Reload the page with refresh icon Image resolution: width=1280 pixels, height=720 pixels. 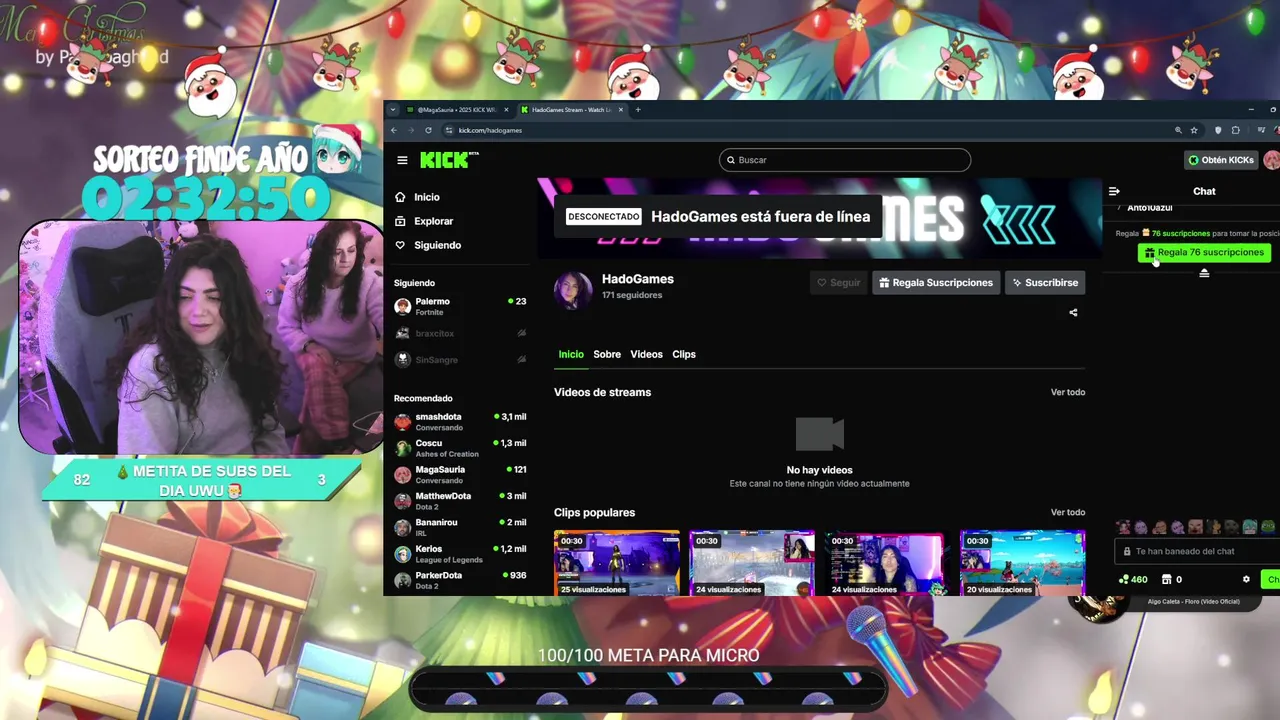[428, 130]
